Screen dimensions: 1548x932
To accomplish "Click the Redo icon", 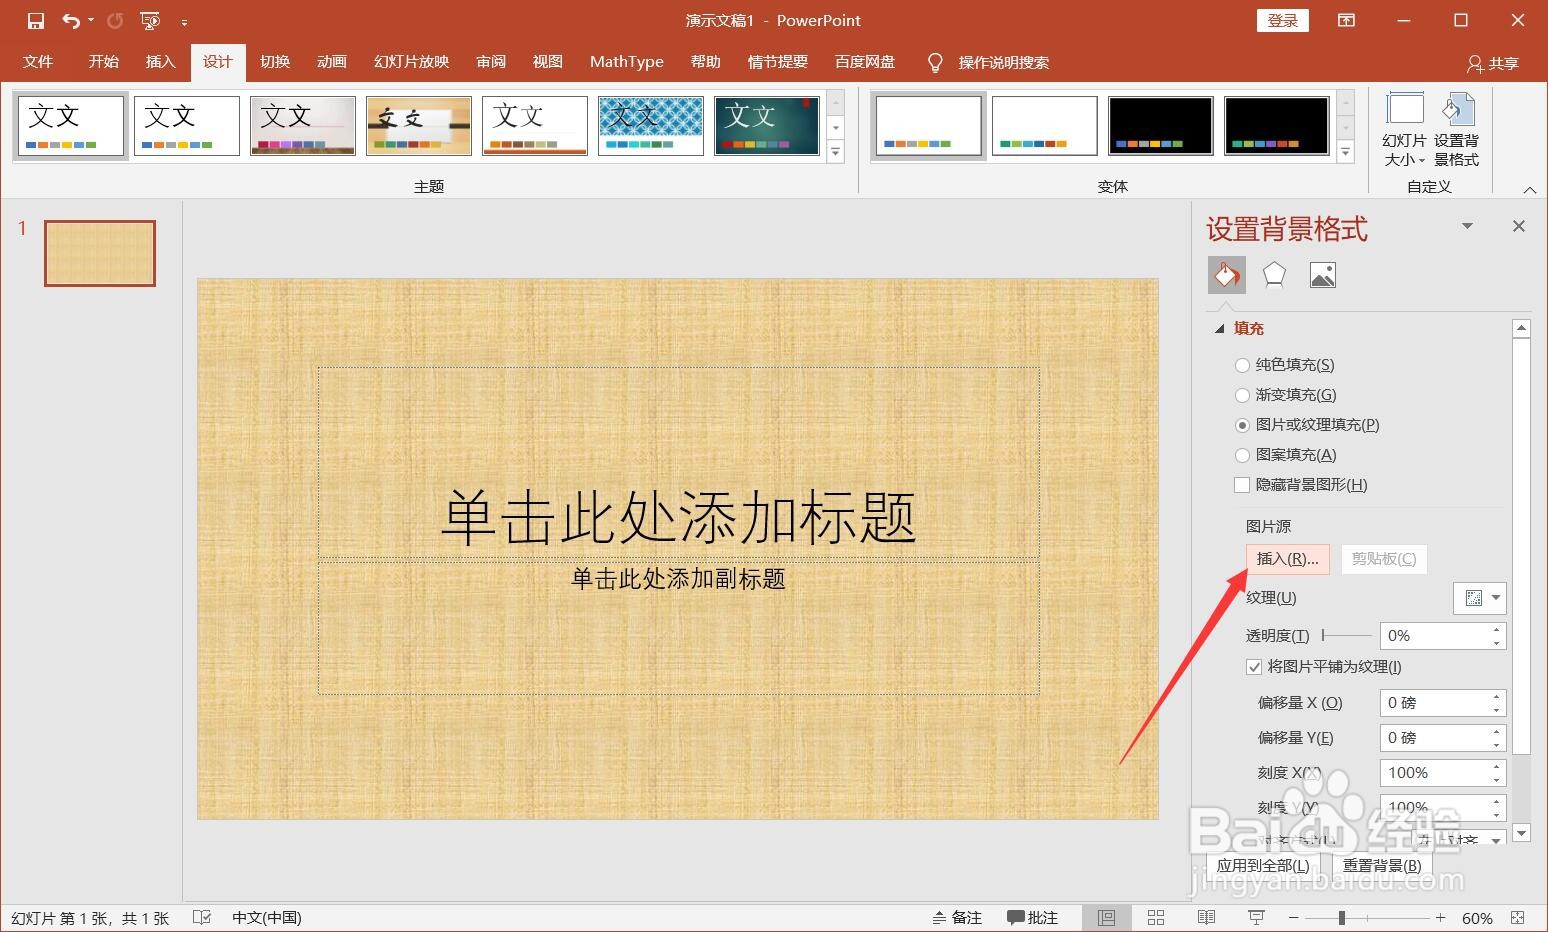I will tap(115, 20).
